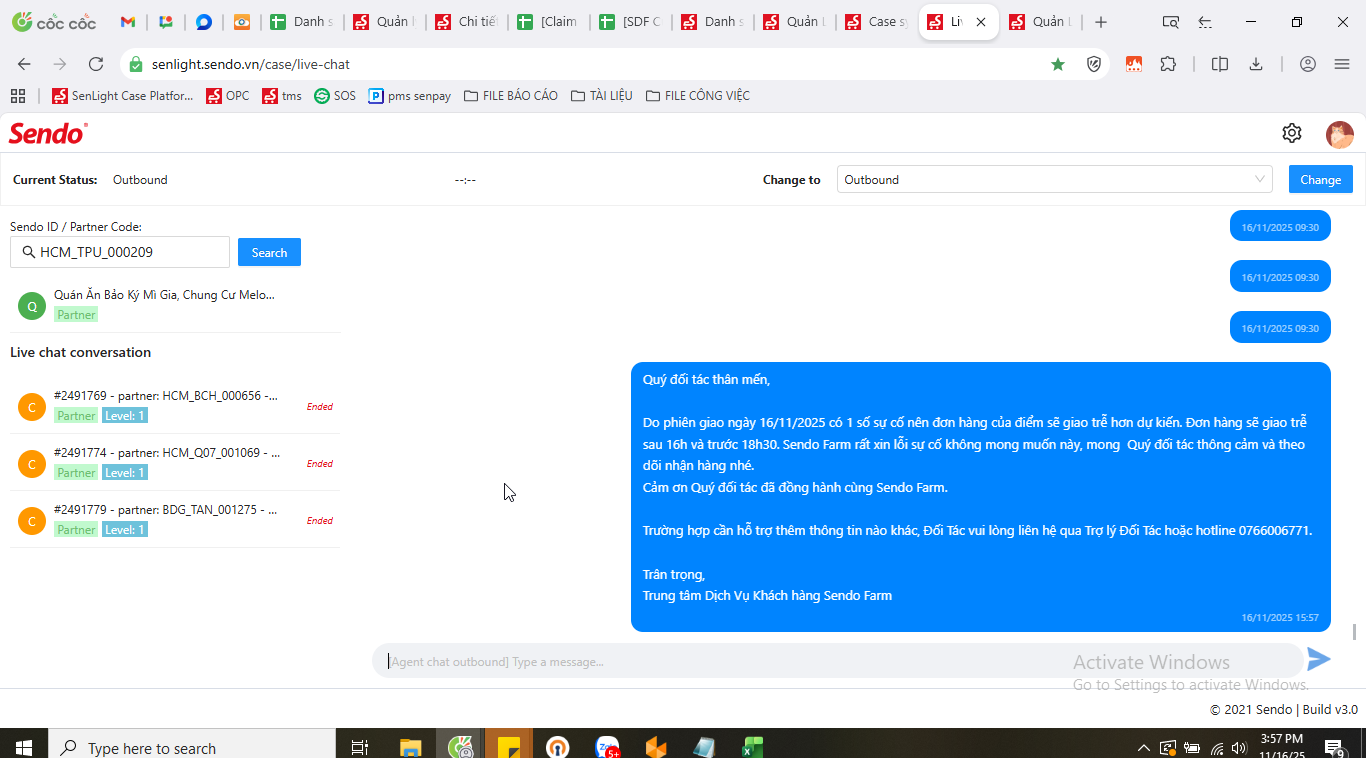
Task: Open the browser profile account icon
Action: [1308, 64]
